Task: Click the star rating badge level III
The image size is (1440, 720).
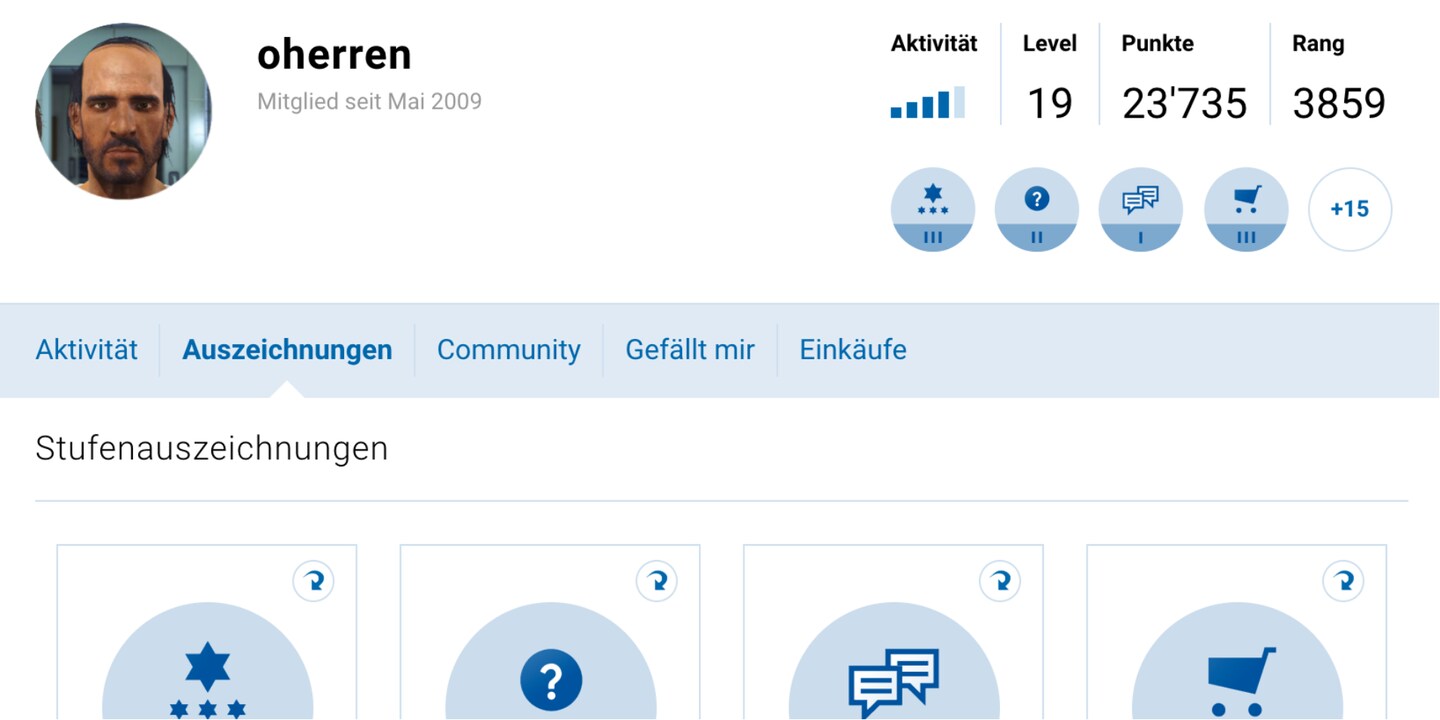Action: tap(933, 209)
